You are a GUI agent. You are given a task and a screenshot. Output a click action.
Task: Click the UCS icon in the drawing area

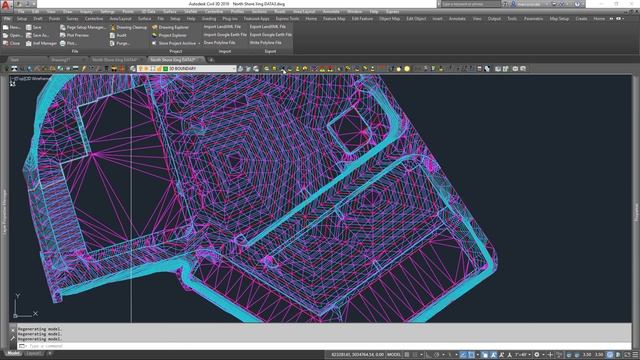coord(25,305)
